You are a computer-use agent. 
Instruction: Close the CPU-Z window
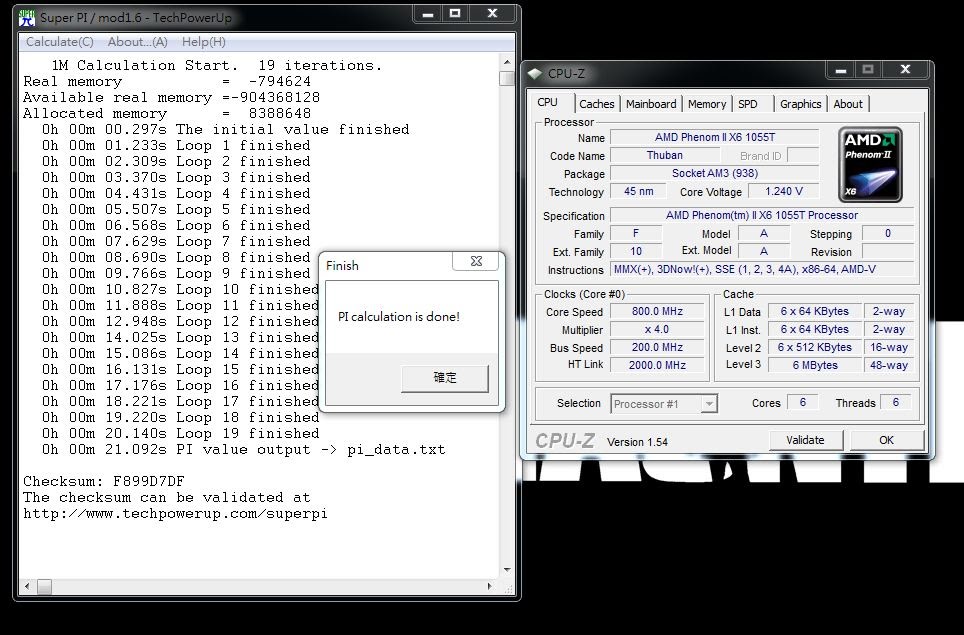coord(905,70)
